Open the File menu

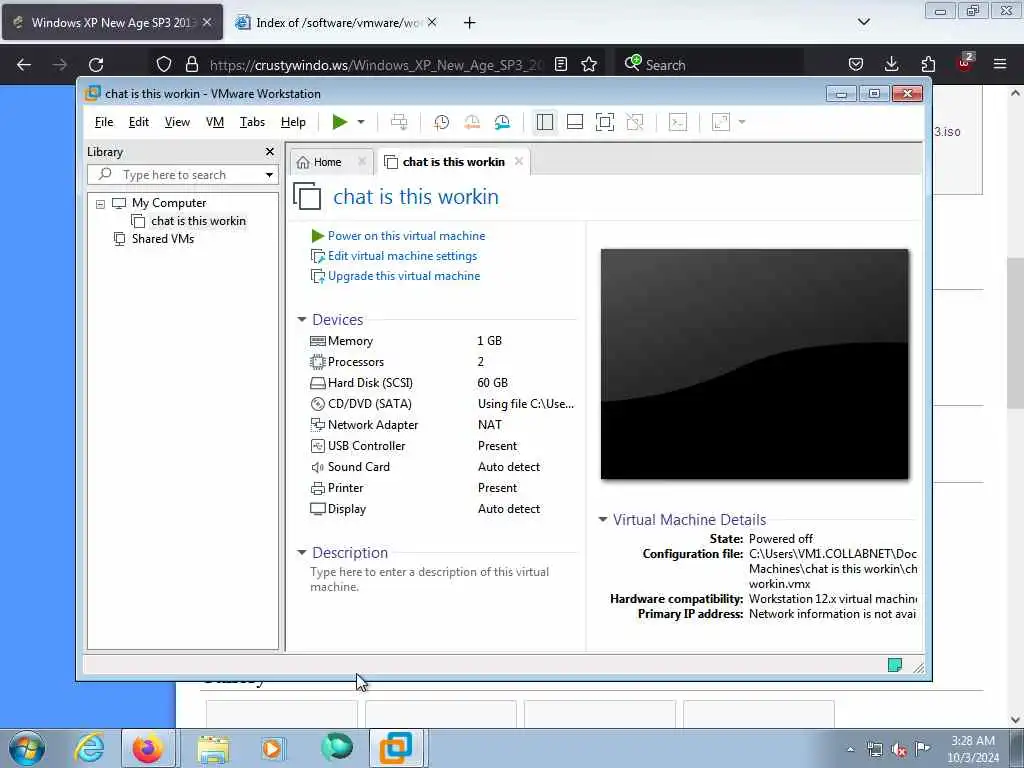point(104,122)
